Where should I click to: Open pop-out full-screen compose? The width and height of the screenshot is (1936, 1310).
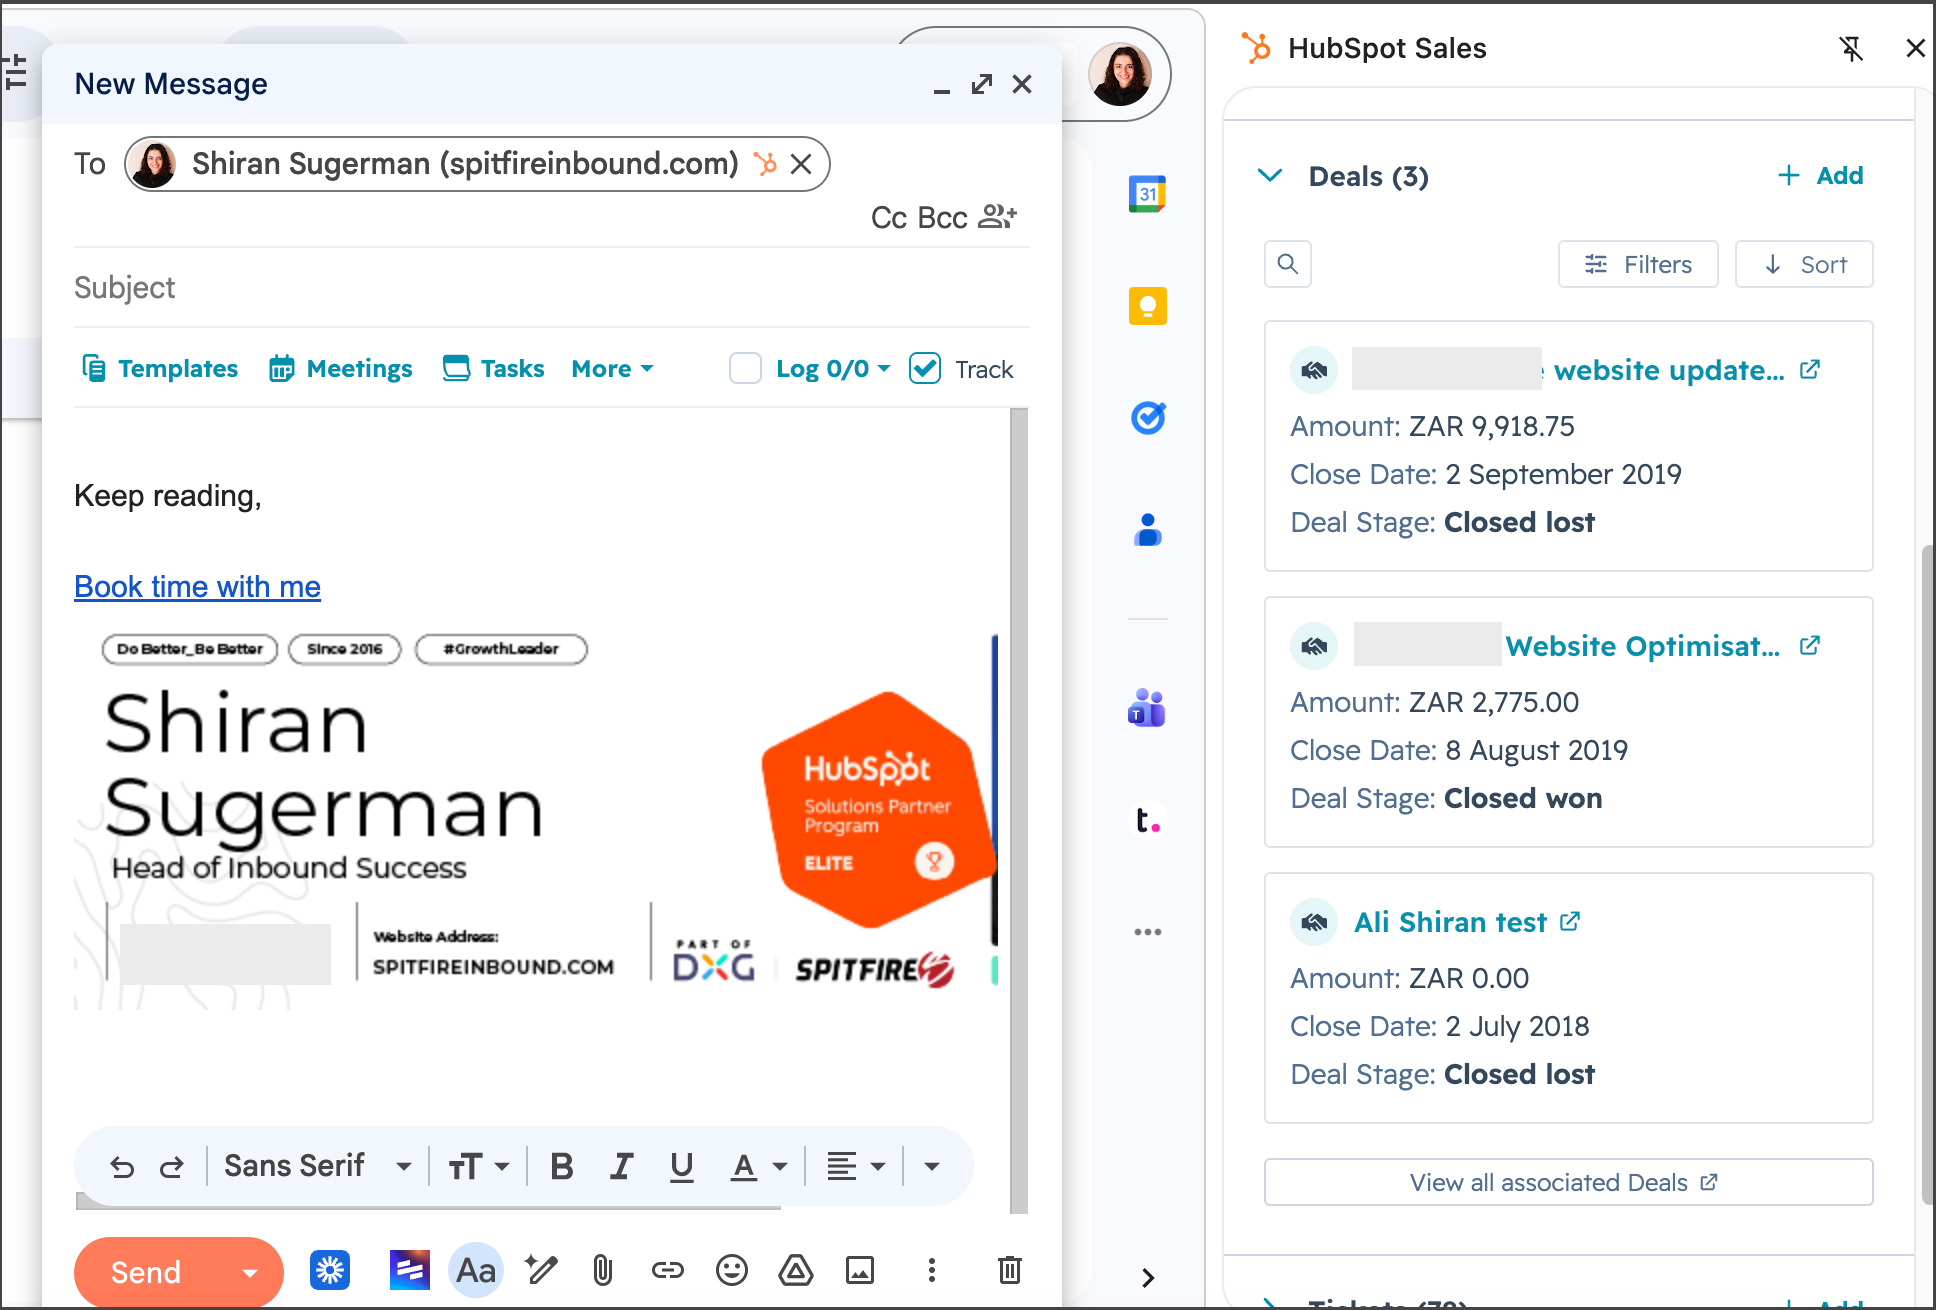click(x=982, y=85)
